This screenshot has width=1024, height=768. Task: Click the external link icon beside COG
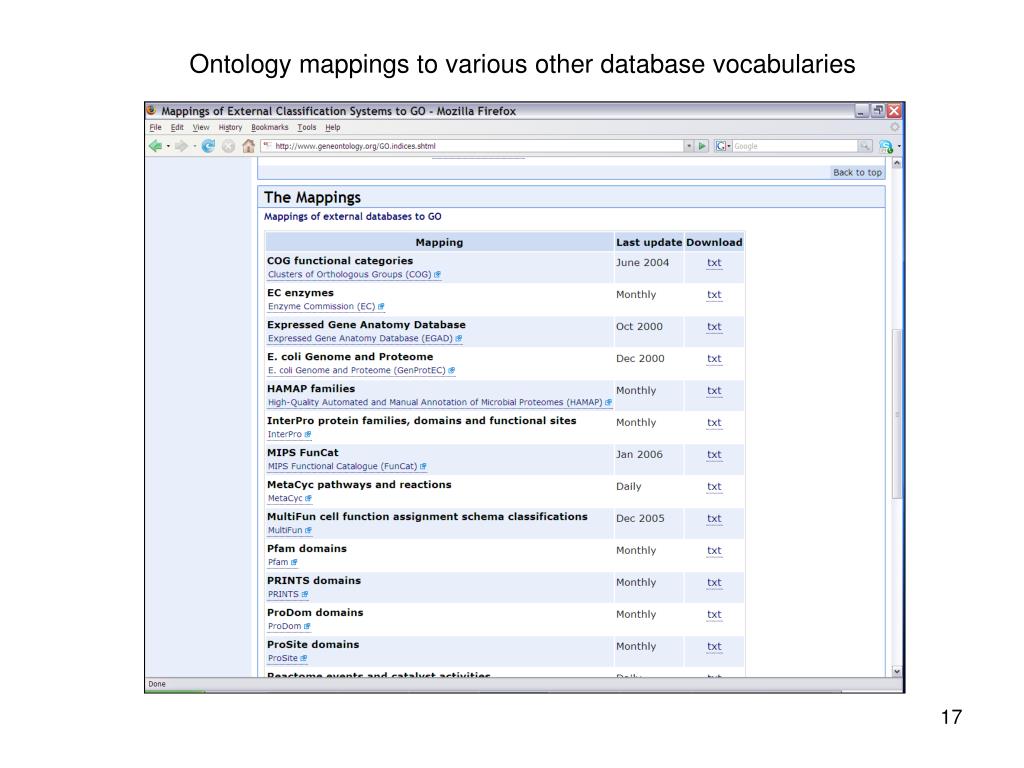(x=438, y=274)
